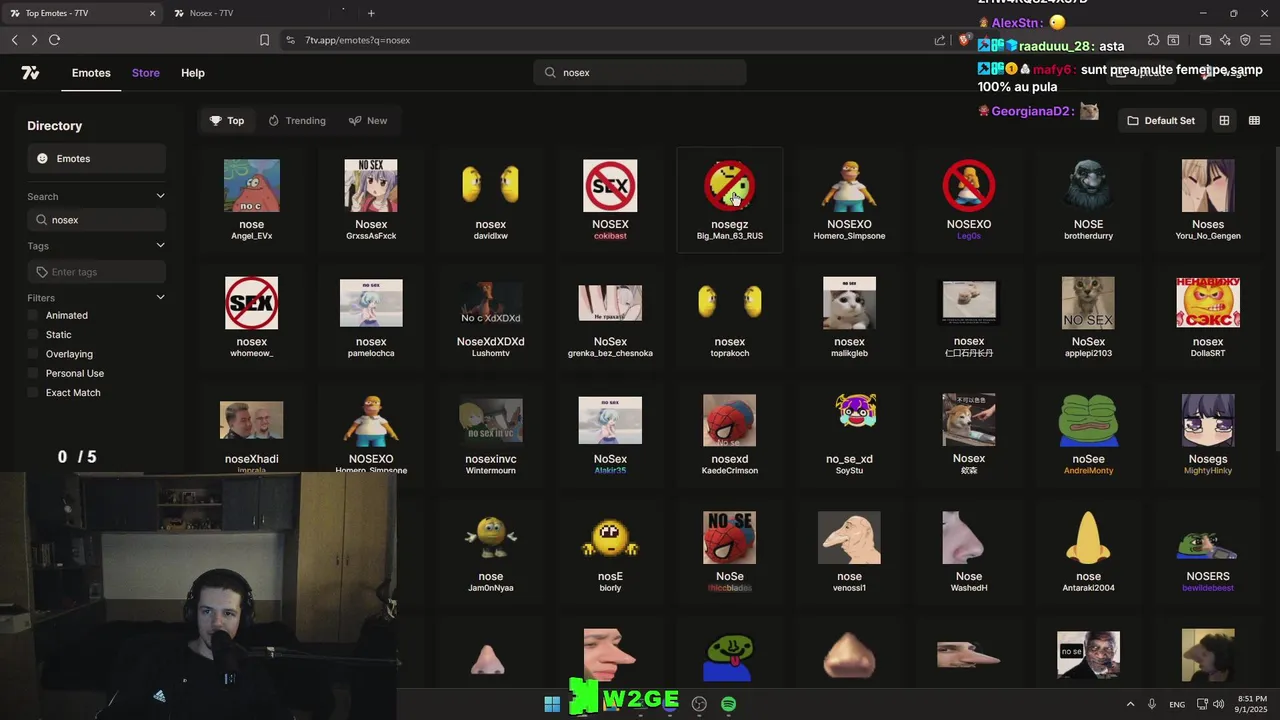Screen dimensions: 1280x720
Task: Open a new browser tab with plus
Action: pyautogui.click(x=371, y=13)
